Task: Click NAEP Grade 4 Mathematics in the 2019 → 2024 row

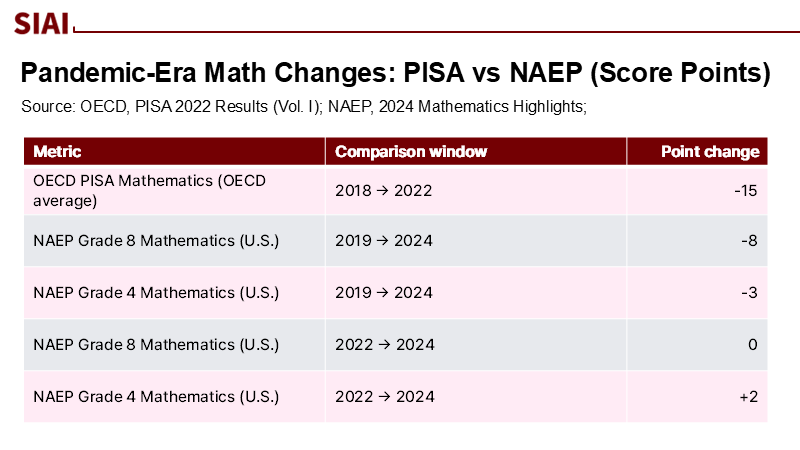Action: coord(156,292)
